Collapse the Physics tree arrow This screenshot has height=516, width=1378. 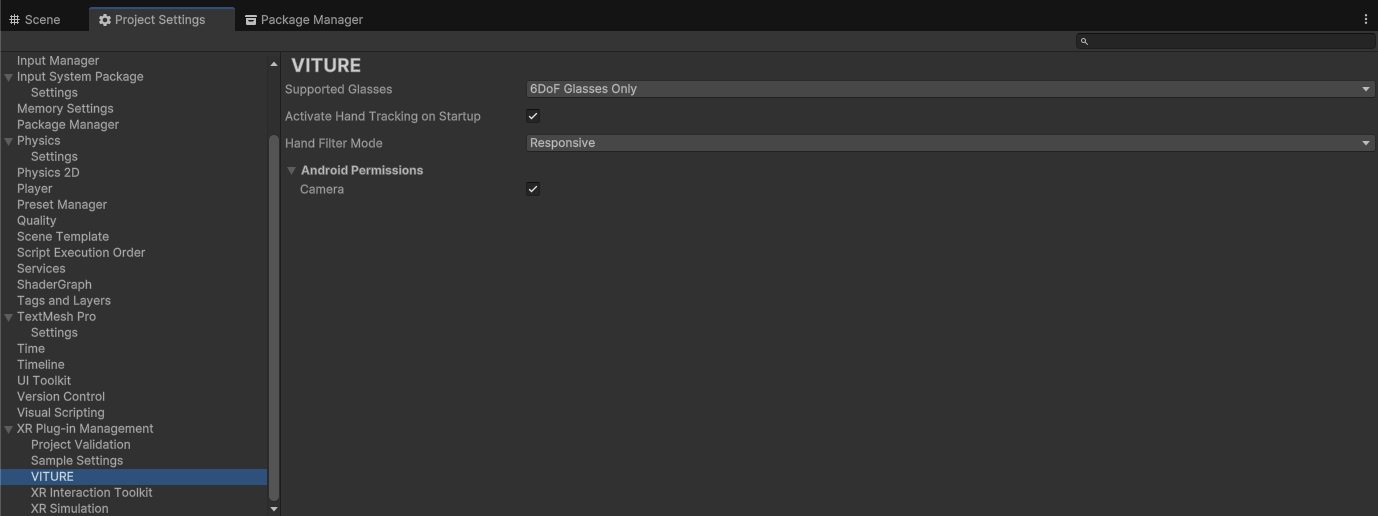click(x=9, y=141)
